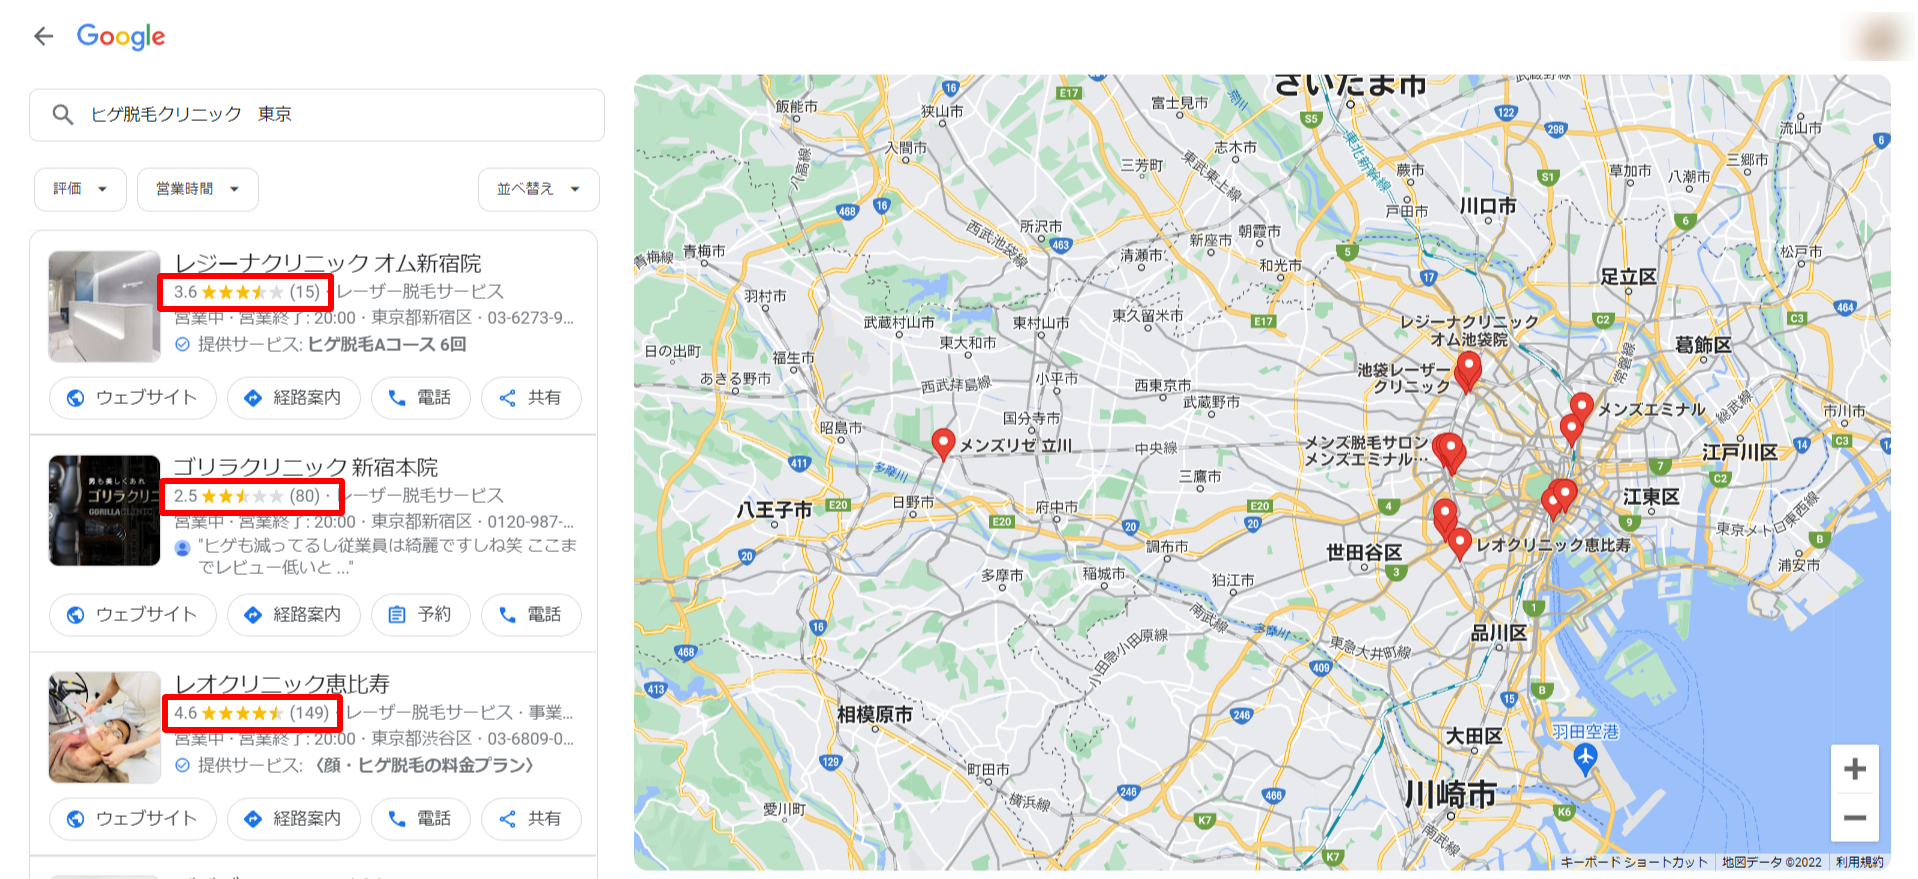The width and height of the screenshot is (1918, 879).
Task: Open レジーナクリニック オム新宿院 listing title
Action: pyautogui.click(x=328, y=263)
